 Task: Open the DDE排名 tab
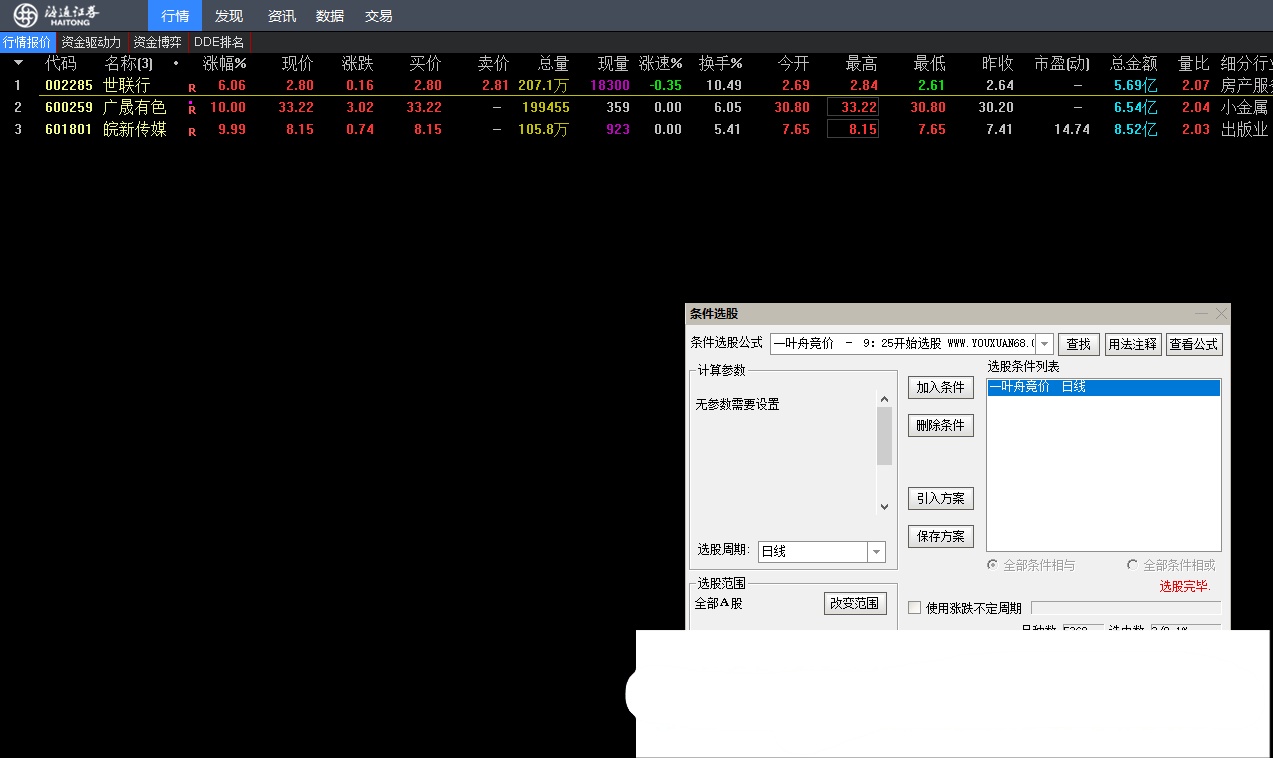point(218,42)
